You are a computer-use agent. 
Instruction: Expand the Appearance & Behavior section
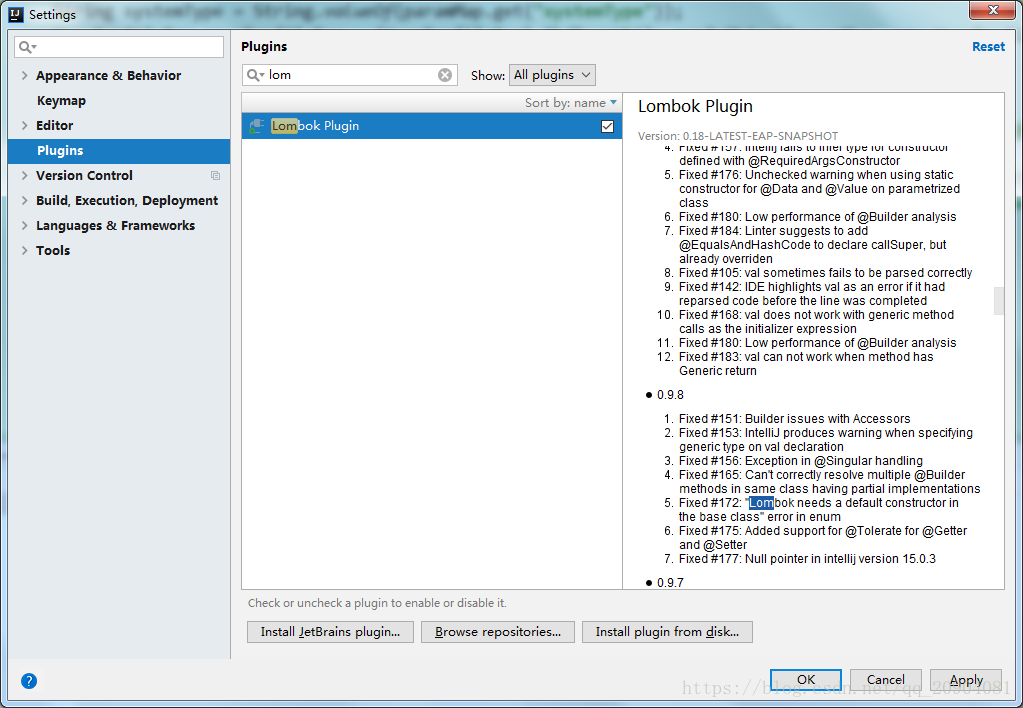pos(24,76)
